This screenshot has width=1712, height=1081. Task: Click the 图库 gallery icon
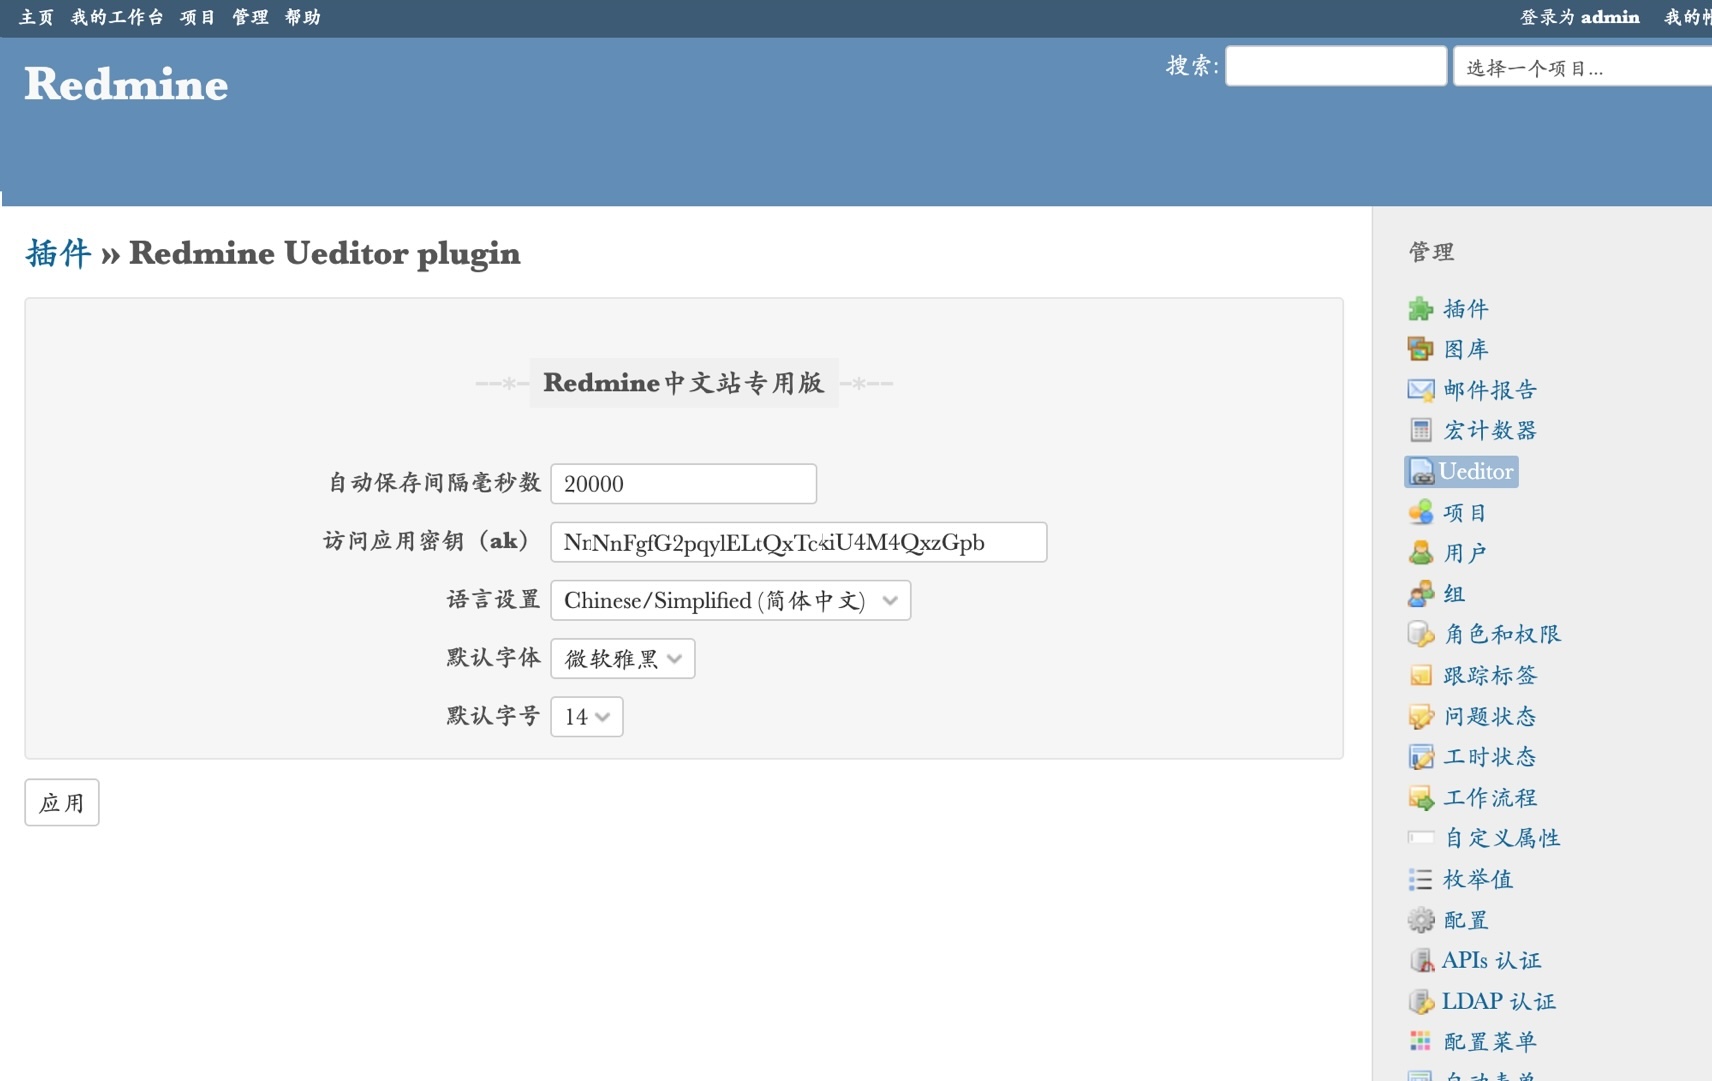[1420, 349]
